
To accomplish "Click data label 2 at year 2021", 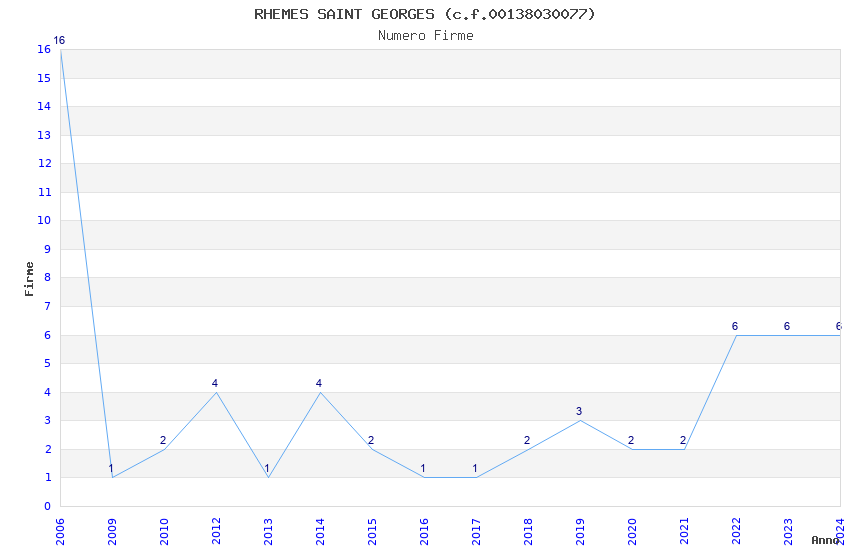I will tap(683, 440).
